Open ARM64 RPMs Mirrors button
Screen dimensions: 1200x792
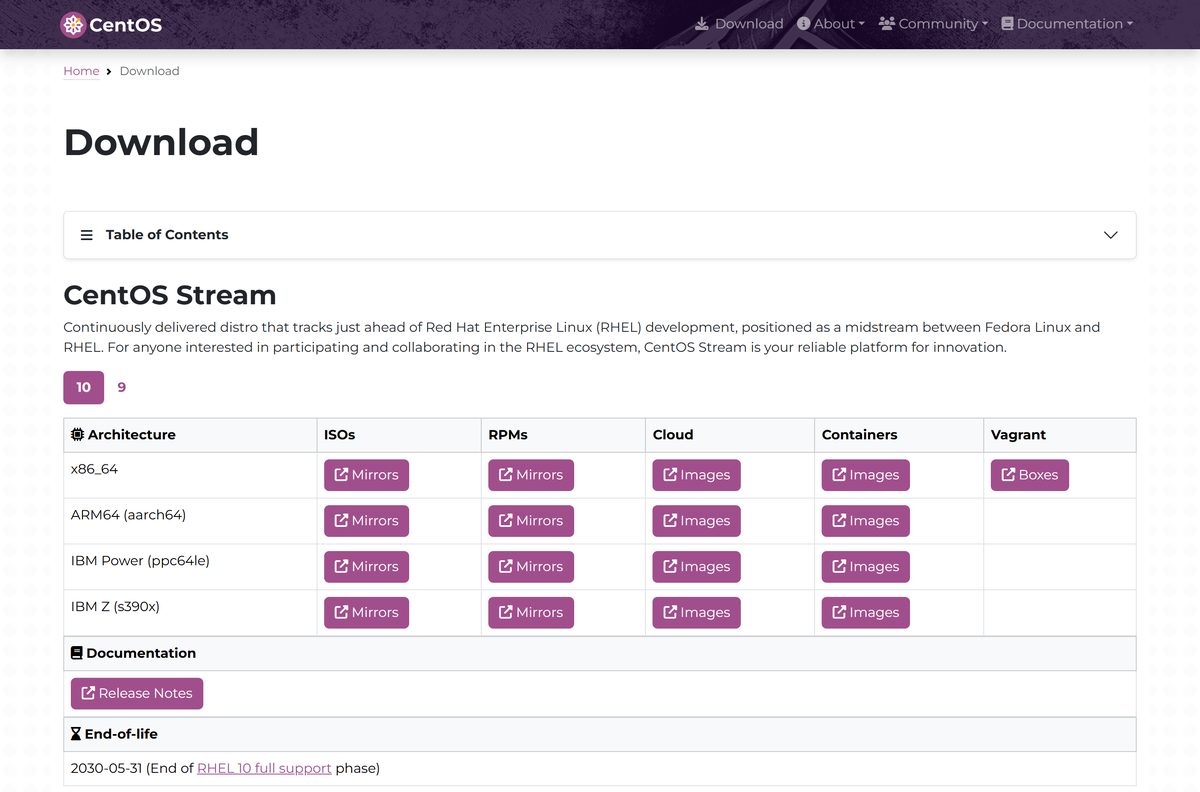click(531, 521)
